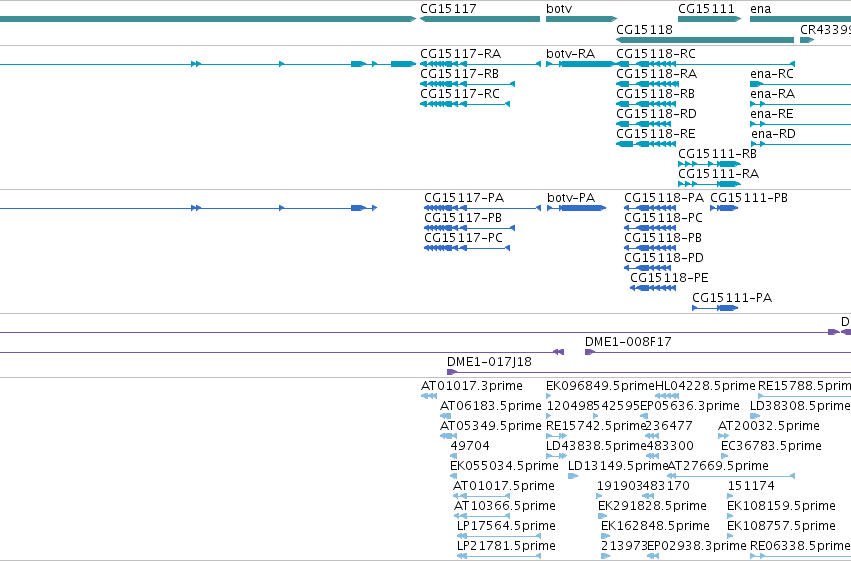Viewport: 851px width, 561px height.
Task: Click the HL04228.5prime EST label
Action: click(x=706, y=386)
